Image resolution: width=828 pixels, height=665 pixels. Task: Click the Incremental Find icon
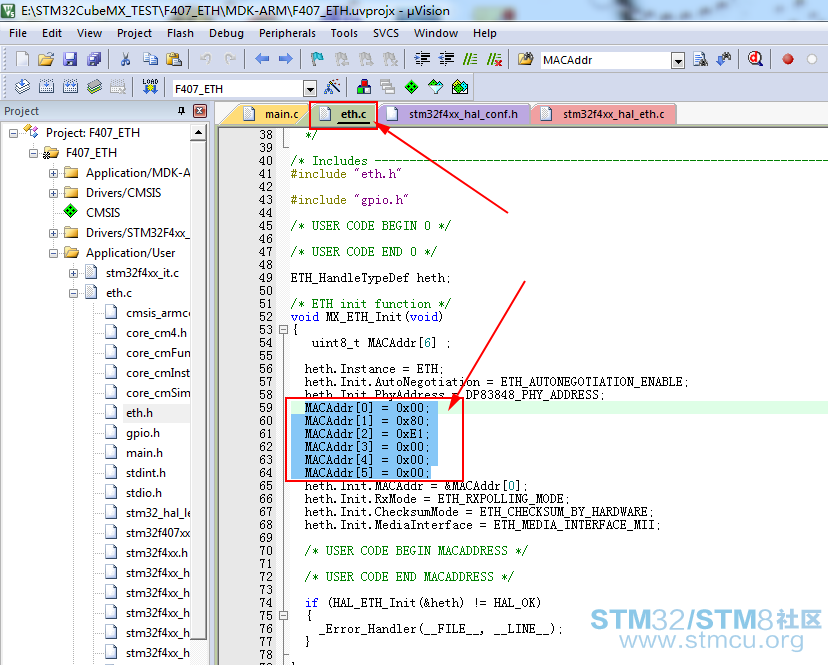point(724,59)
